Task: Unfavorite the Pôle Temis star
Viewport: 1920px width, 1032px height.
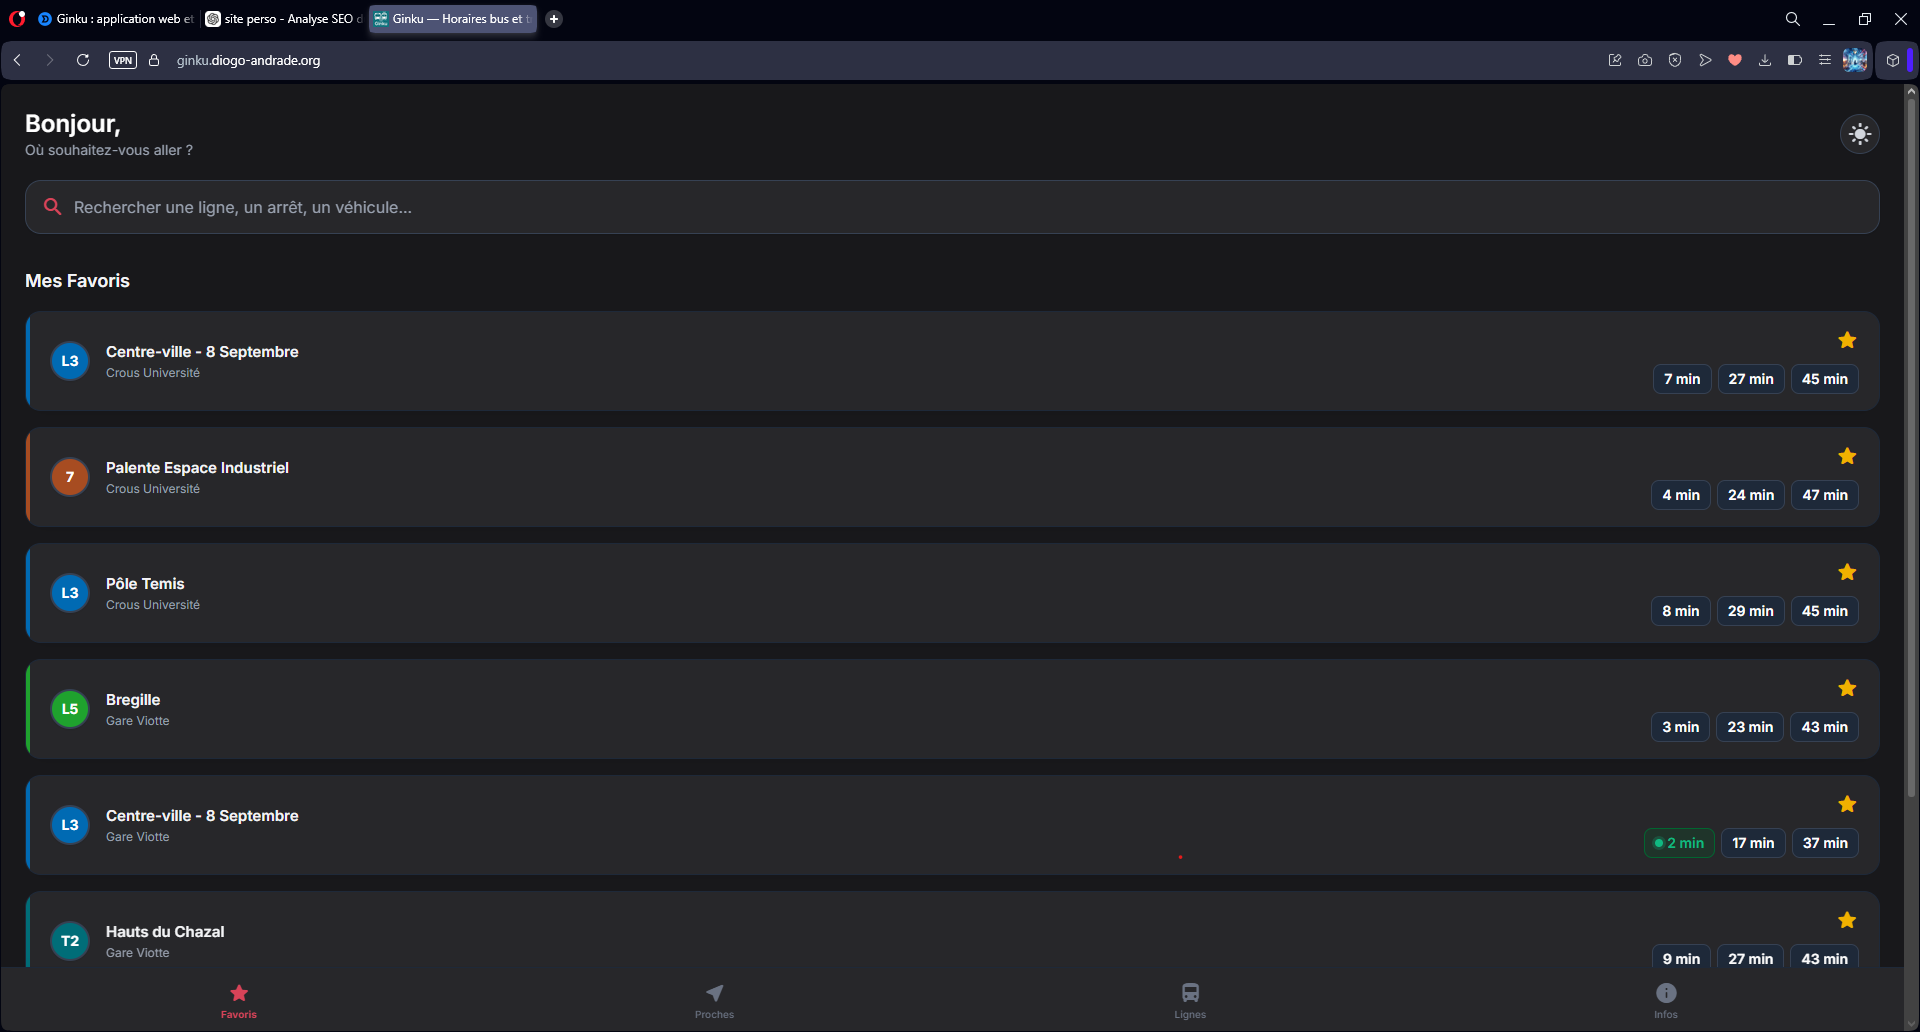Action: click(1847, 572)
